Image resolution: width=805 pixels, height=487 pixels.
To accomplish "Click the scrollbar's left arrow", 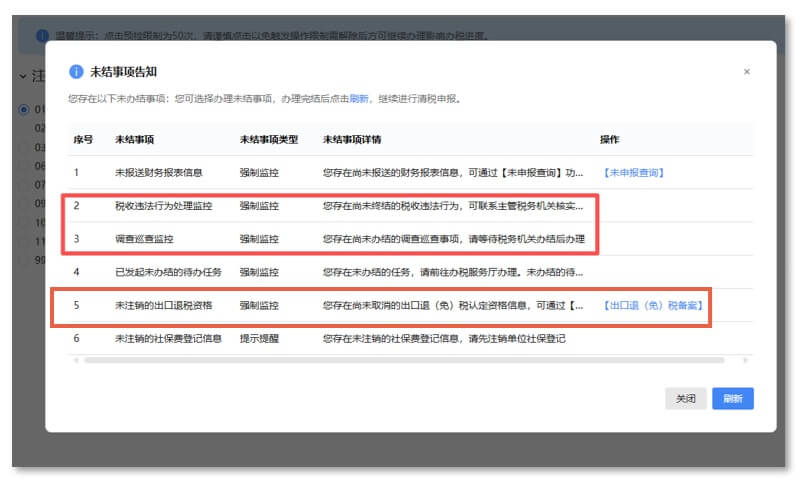I will click(x=76, y=360).
